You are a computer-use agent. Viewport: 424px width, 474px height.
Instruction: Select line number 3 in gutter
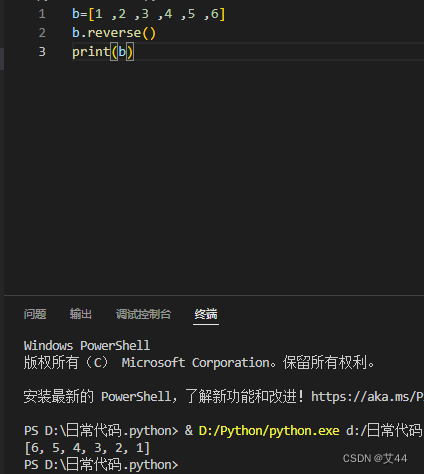[x=42, y=52]
